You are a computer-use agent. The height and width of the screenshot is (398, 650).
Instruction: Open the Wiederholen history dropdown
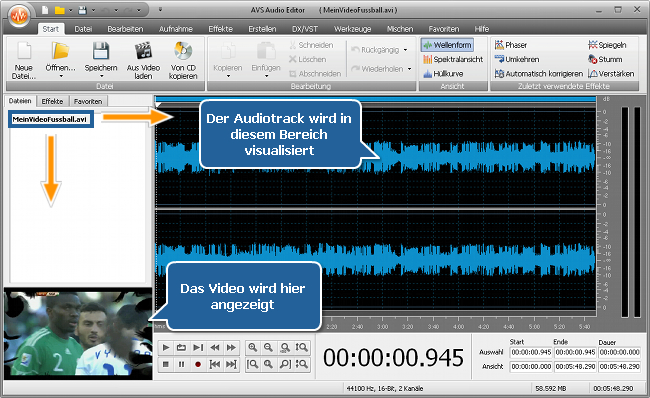tap(409, 69)
